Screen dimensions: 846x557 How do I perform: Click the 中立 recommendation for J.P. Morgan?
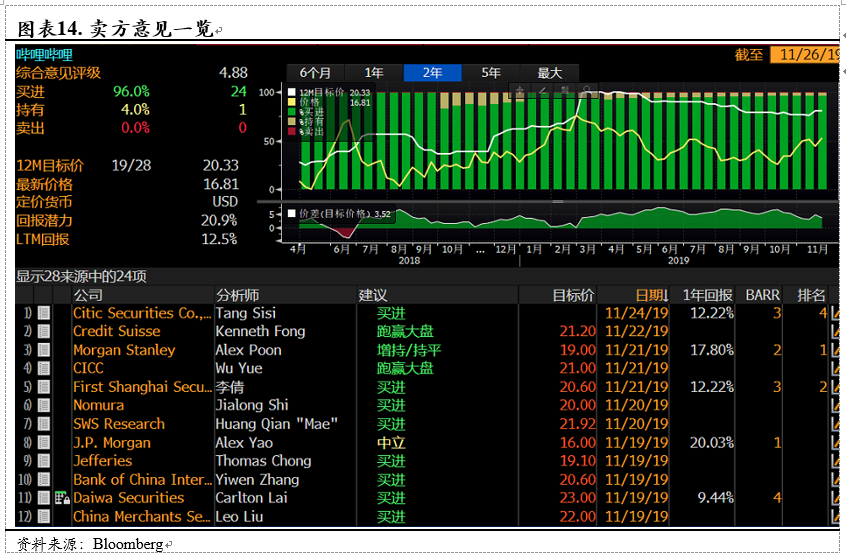click(391, 443)
